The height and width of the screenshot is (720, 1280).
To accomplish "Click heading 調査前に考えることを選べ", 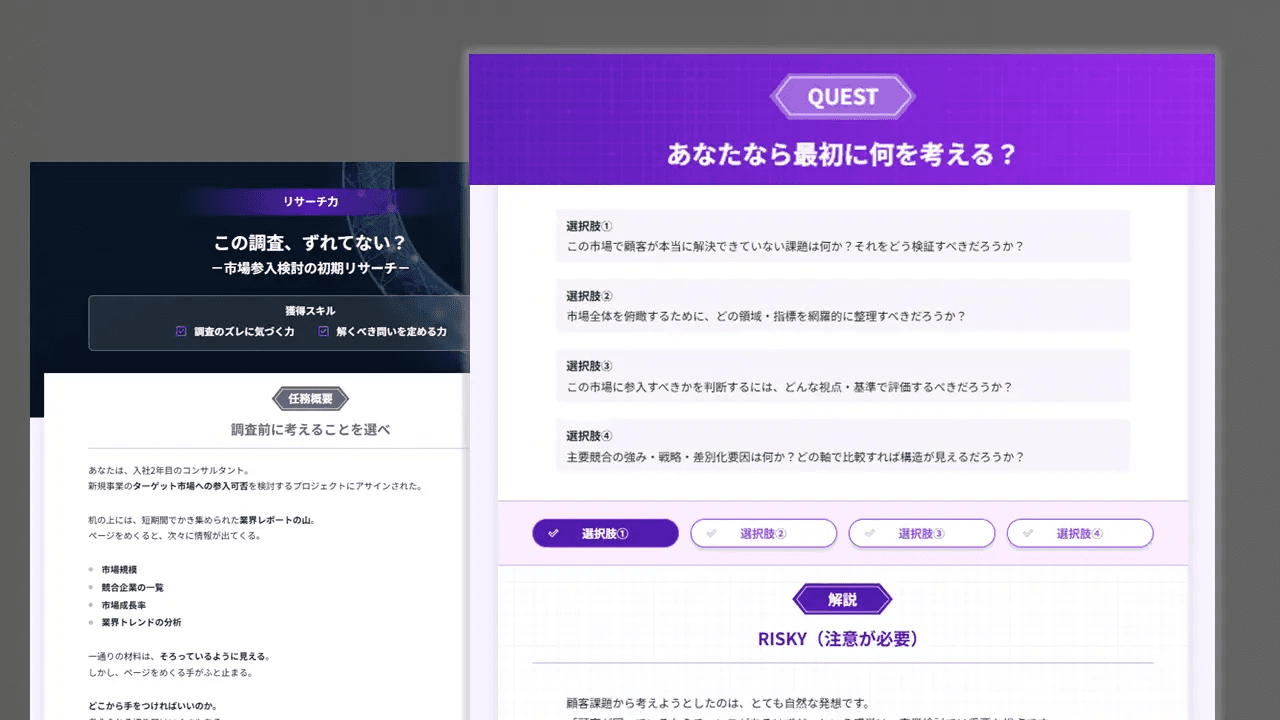I will (x=310, y=430).
